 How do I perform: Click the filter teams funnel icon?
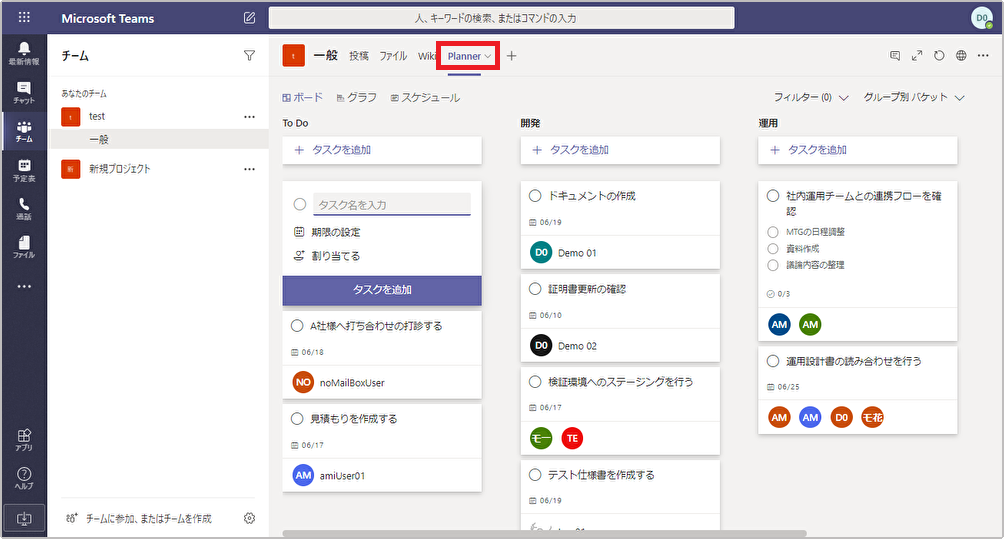point(249,56)
